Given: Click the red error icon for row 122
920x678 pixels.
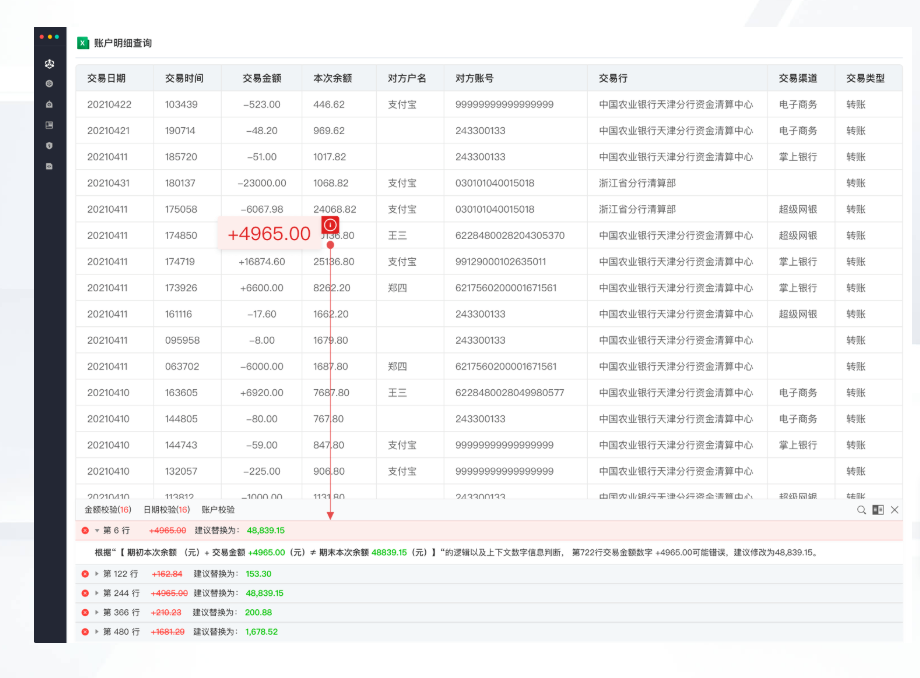Looking at the screenshot, I should click(x=85, y=574).
